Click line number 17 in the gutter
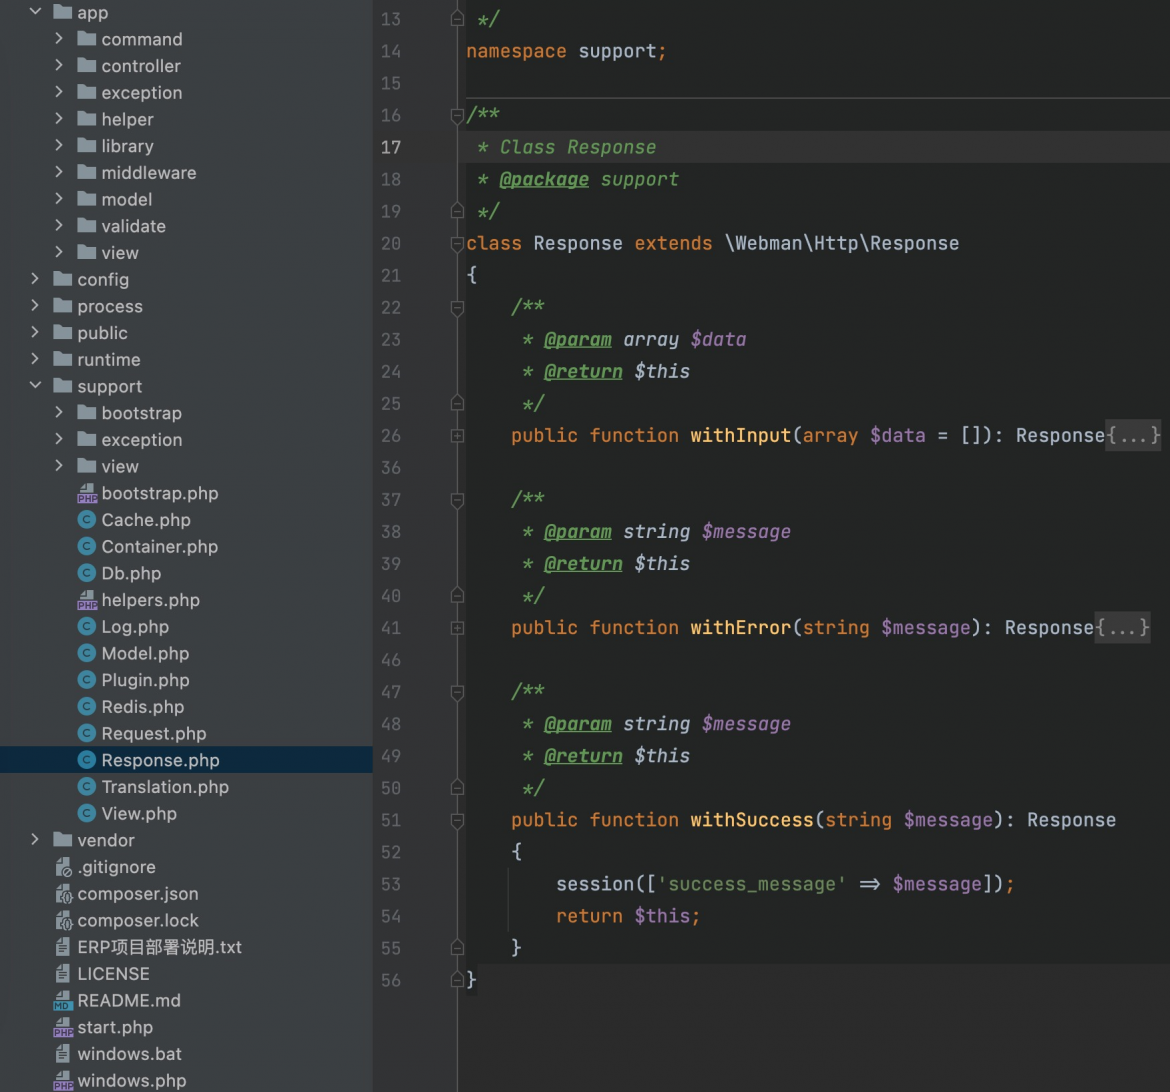The height and width of the screenshot is (1092, 1170). pyautogui.click(x=391, y=148)
